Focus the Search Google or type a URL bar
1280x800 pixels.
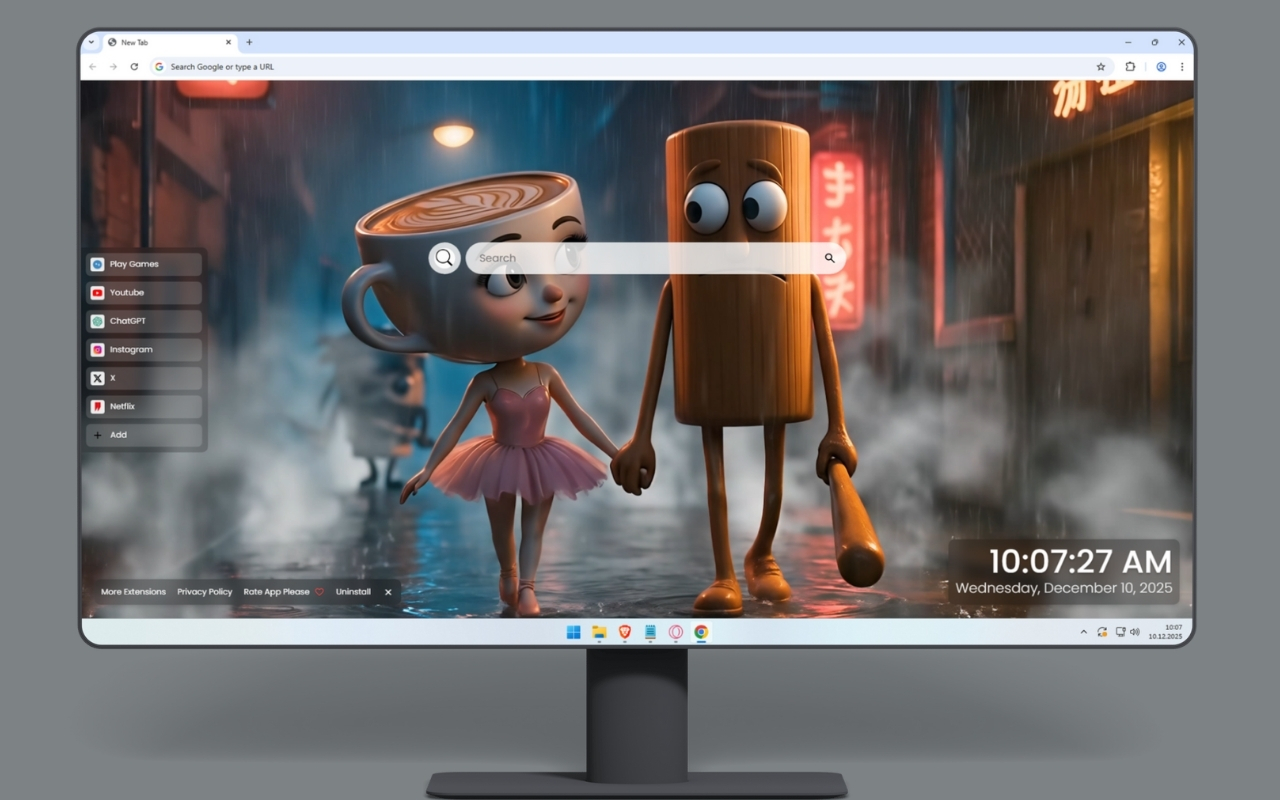coord(630,67)
